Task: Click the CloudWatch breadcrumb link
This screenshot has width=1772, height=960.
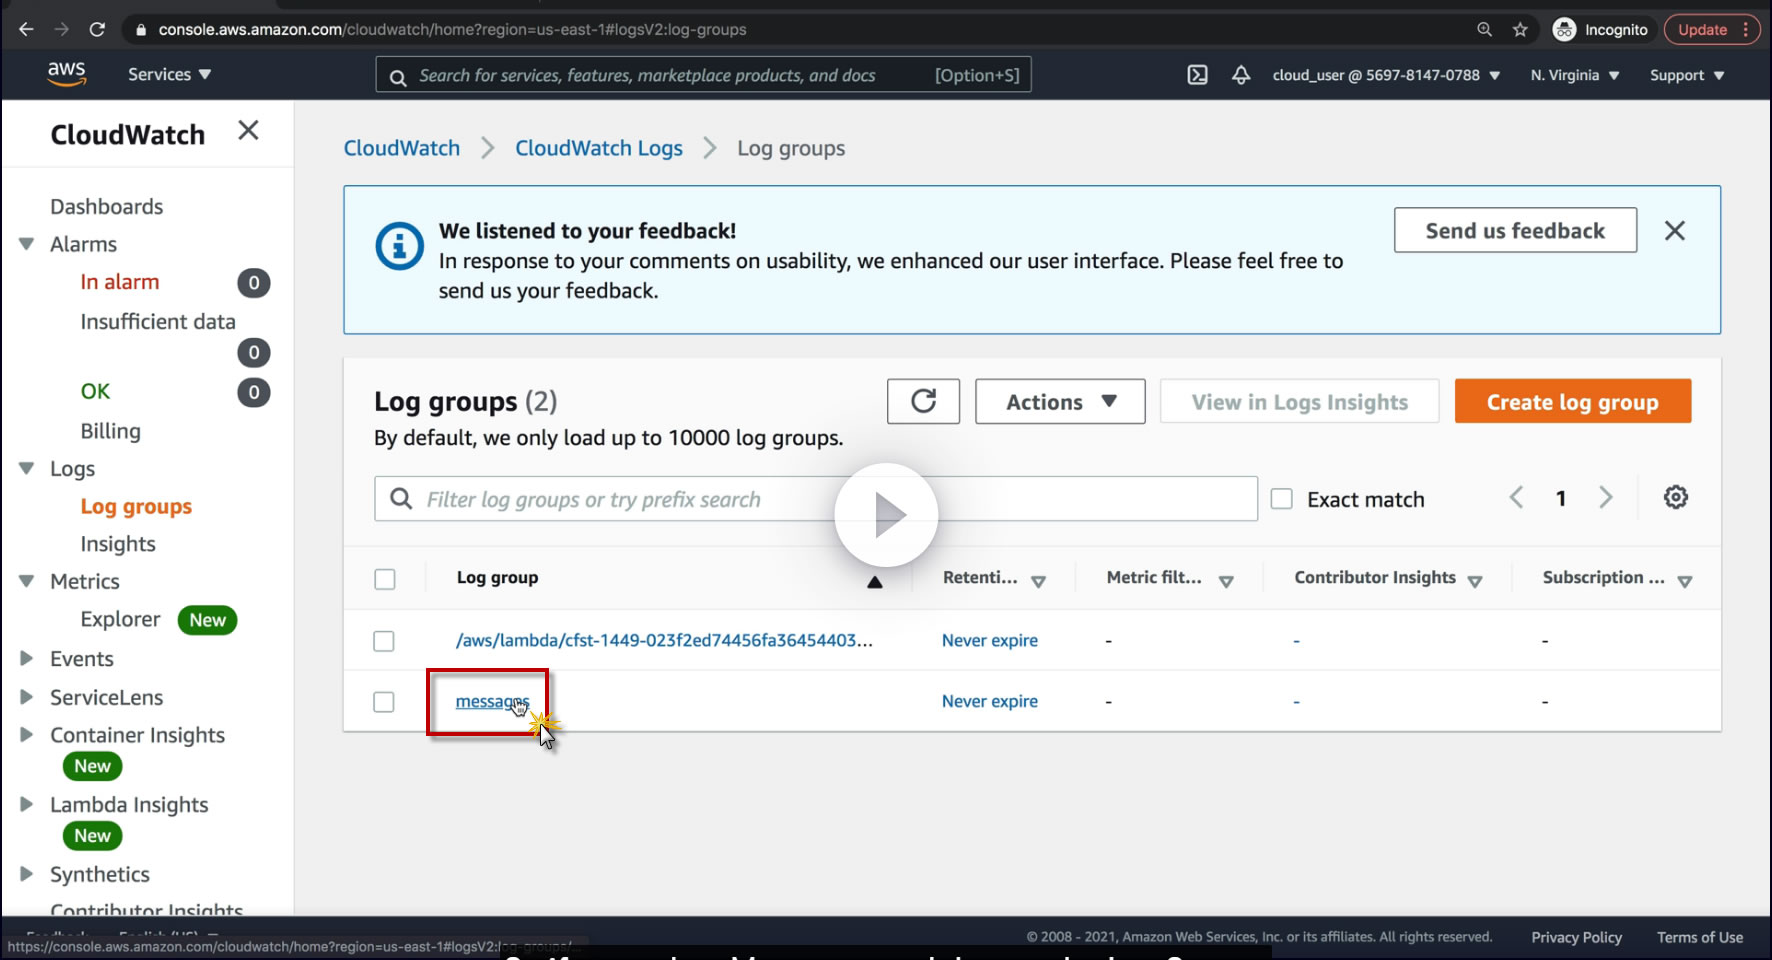Action: pos(402,148)
